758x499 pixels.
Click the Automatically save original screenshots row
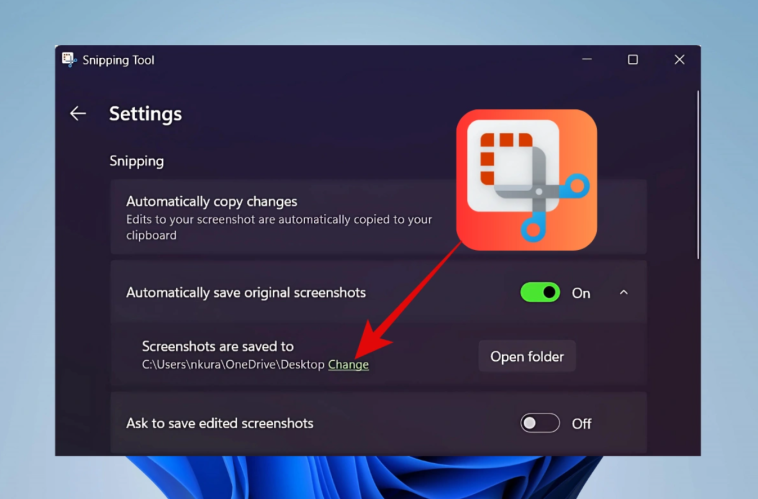click(x=246, y=293)
